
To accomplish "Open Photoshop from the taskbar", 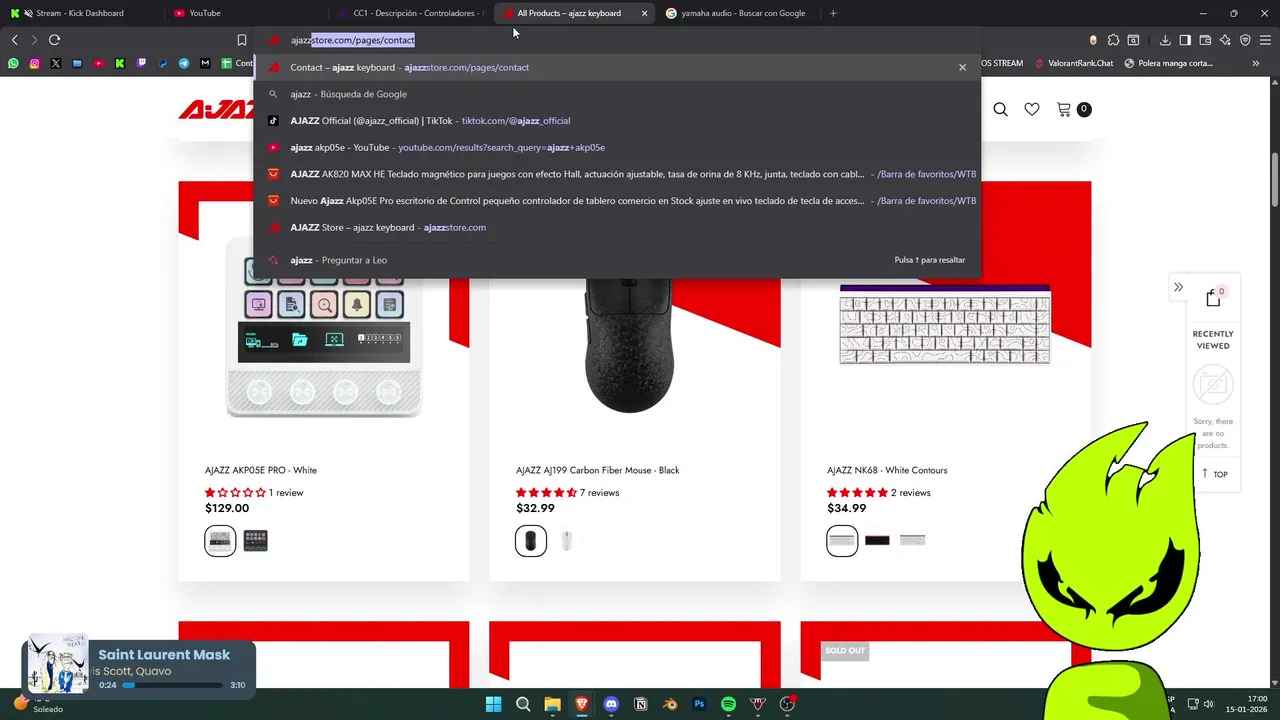I will pyautogui.click(x=699, y=704).
